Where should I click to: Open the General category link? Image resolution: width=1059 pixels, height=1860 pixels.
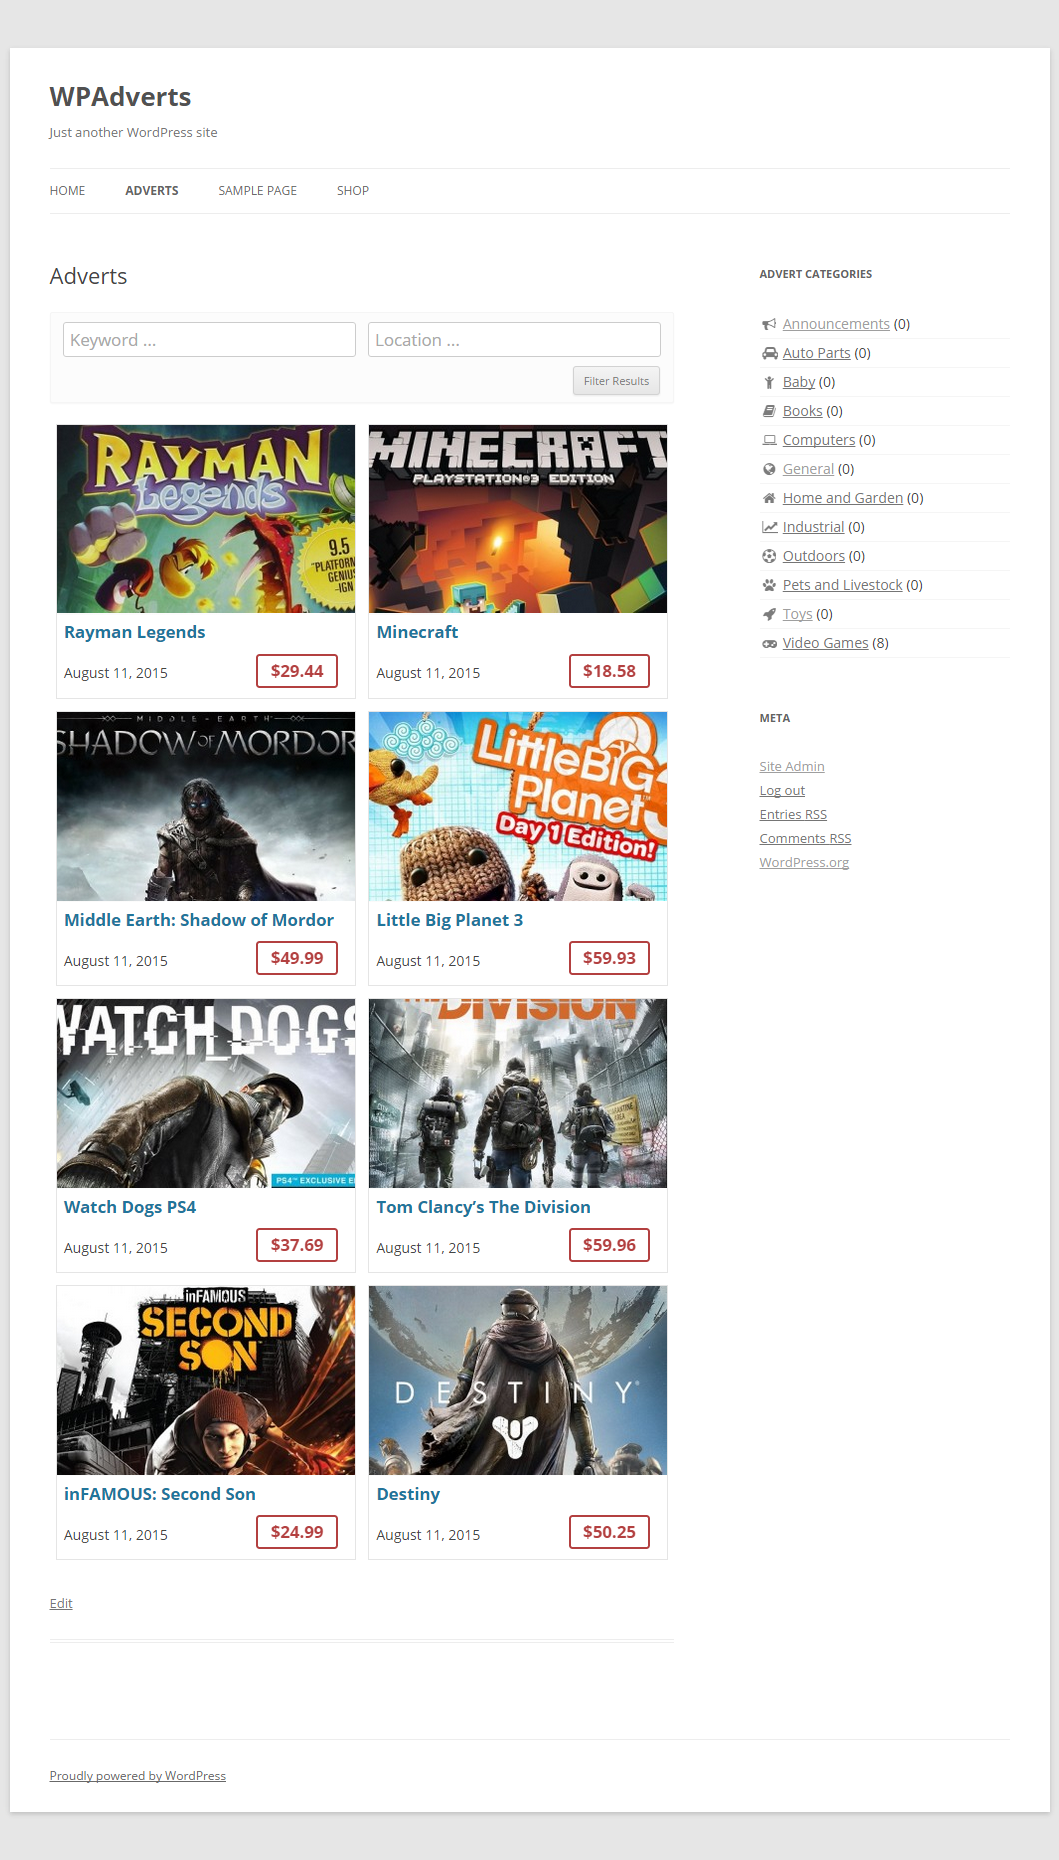(808, 469)
